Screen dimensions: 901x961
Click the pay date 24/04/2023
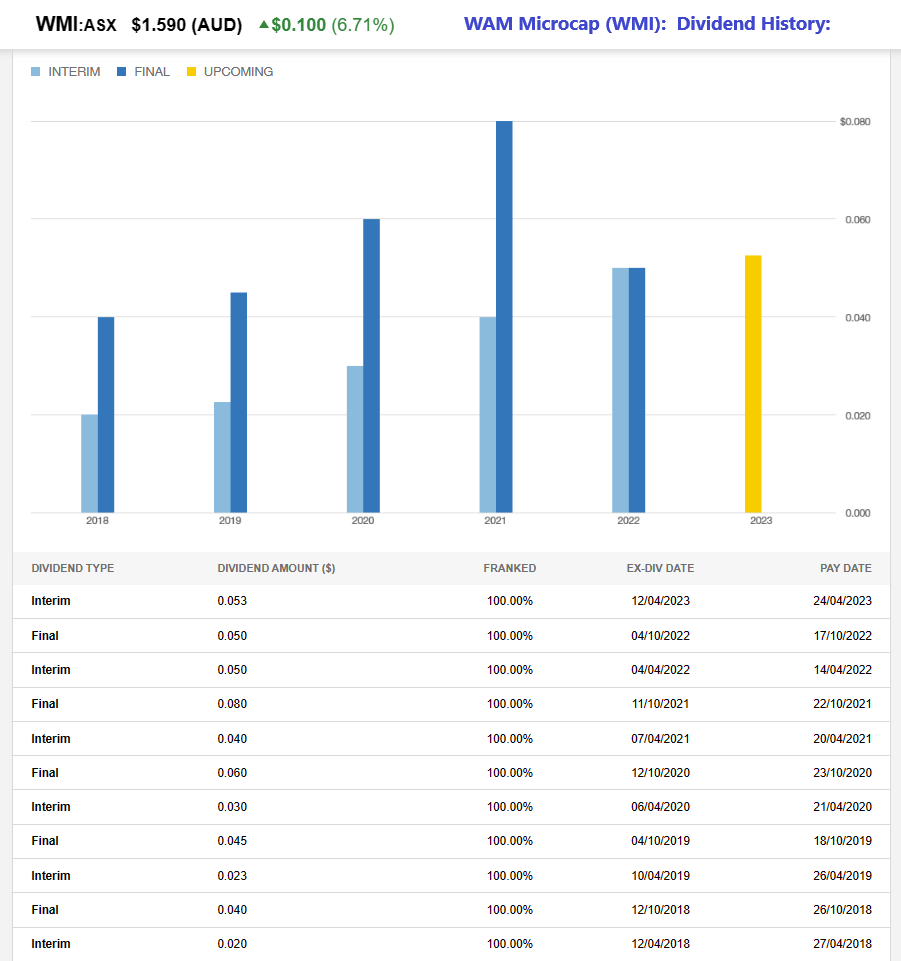843,601
